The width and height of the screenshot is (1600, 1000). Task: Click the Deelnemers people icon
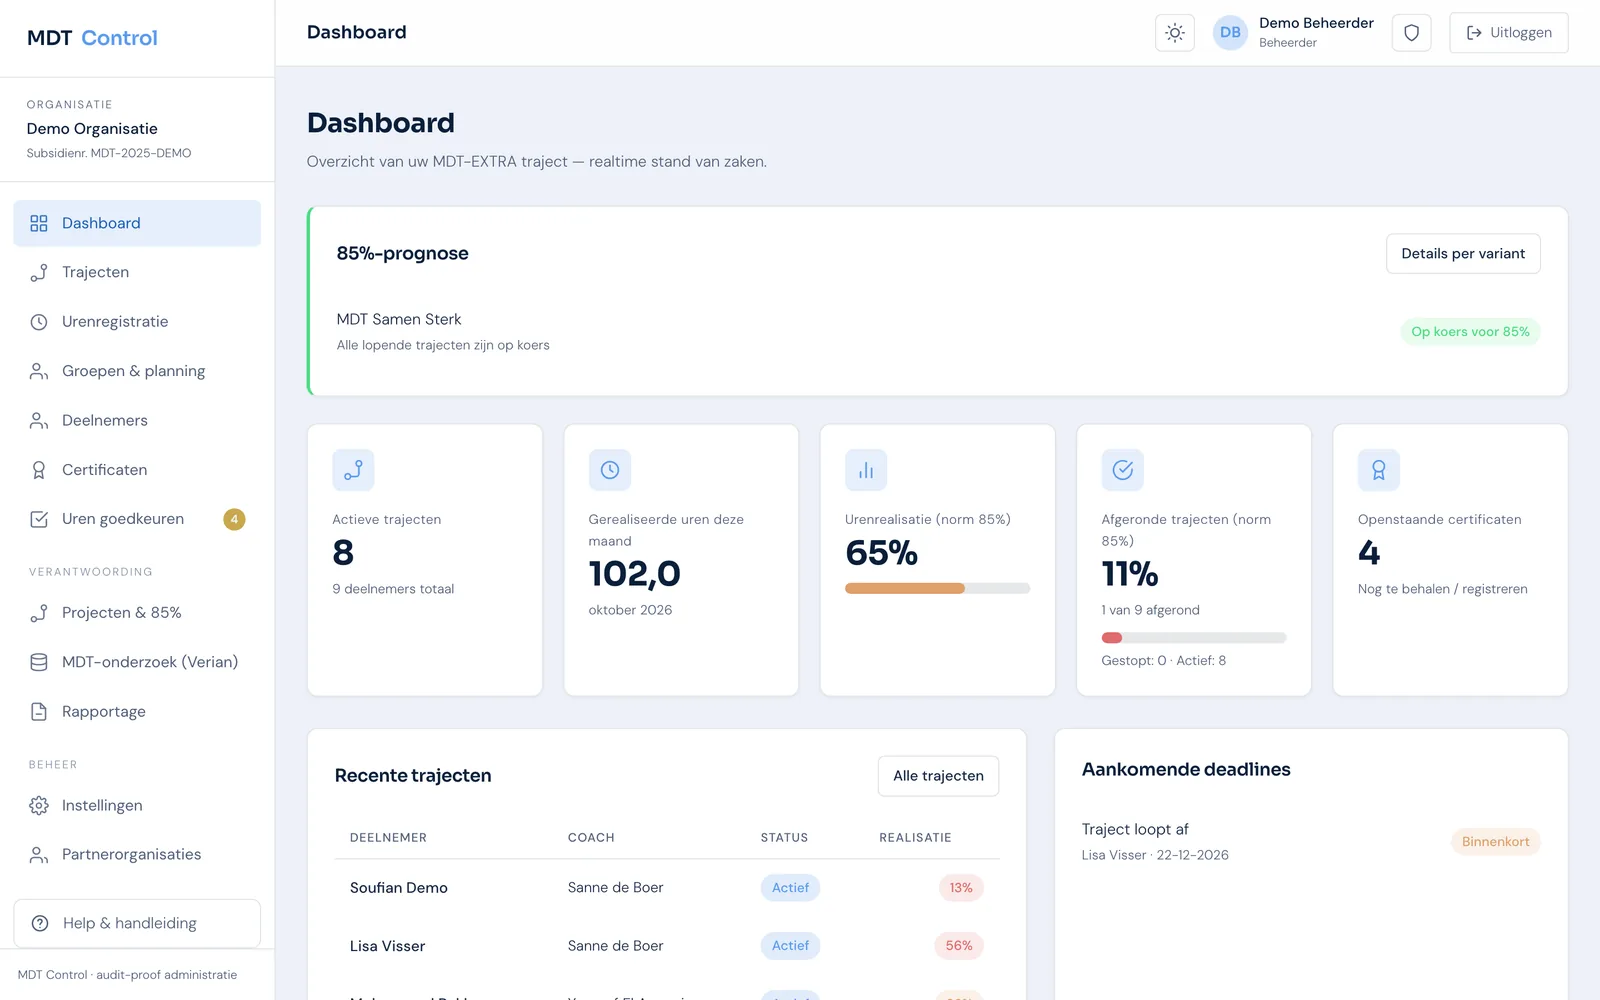click(x=39, y=421)
